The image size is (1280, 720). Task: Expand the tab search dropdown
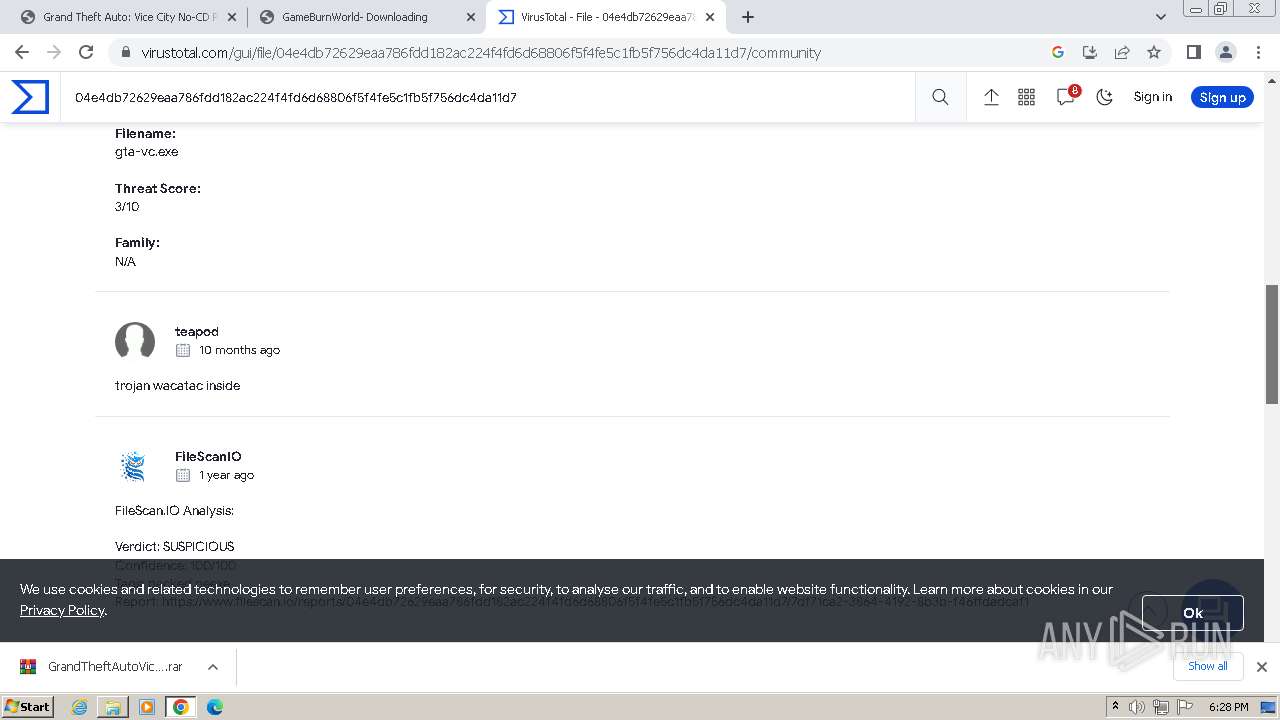1161,17
